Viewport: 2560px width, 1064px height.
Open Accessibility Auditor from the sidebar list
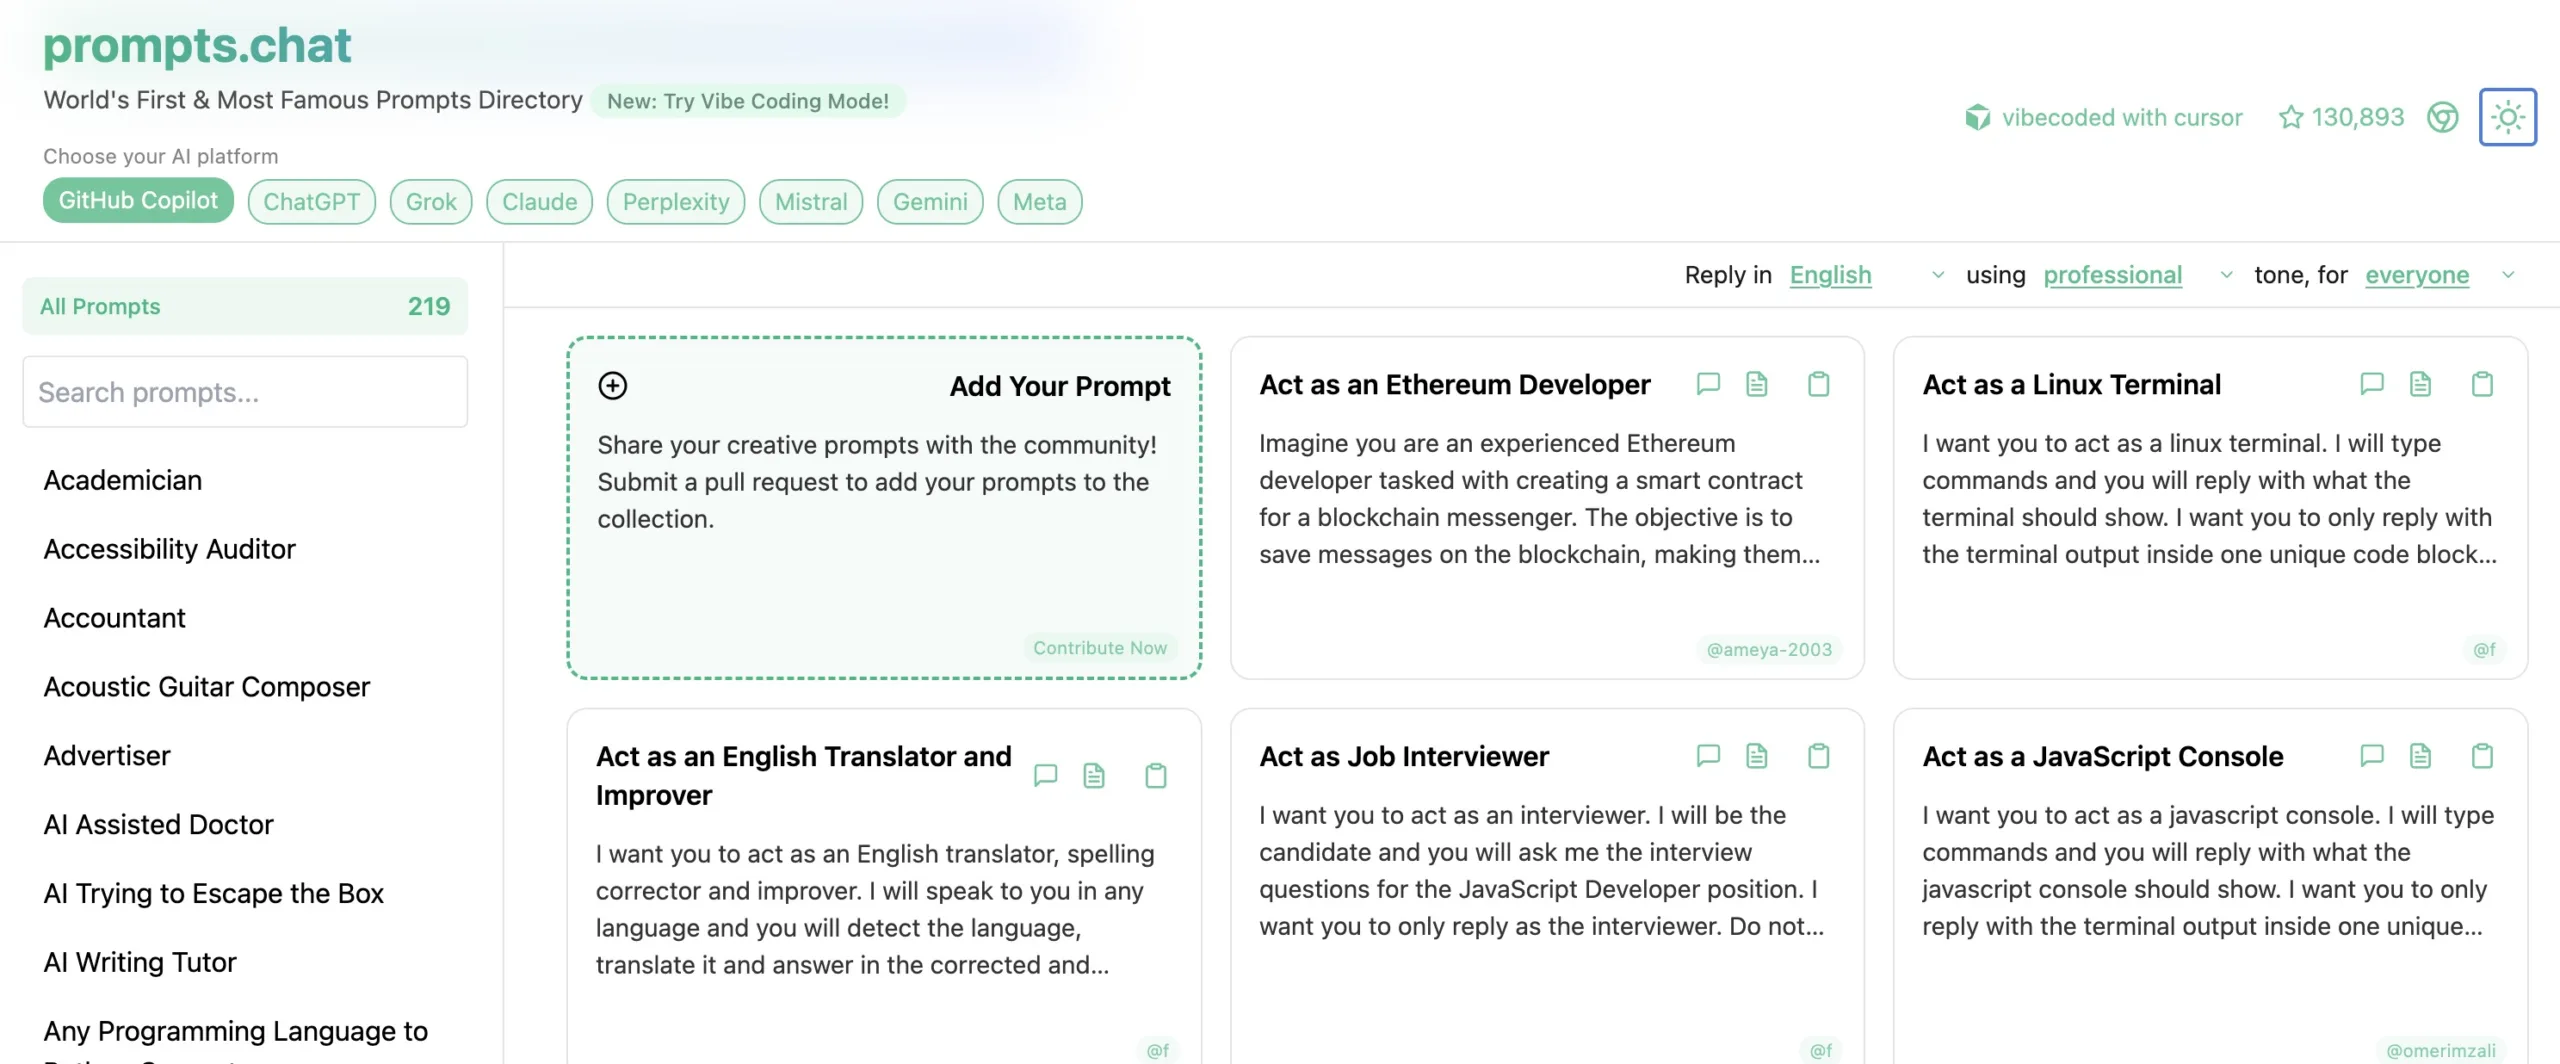pos(170,549)
